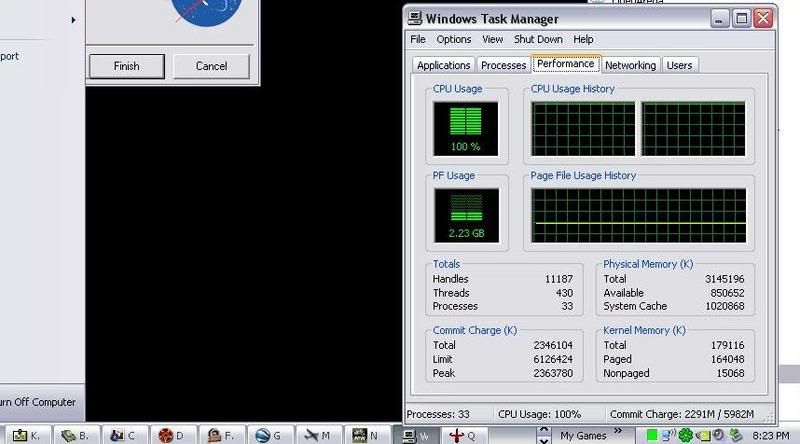Switch to the Networking tab
Screen dimensions: 800x444
point(630,65)
